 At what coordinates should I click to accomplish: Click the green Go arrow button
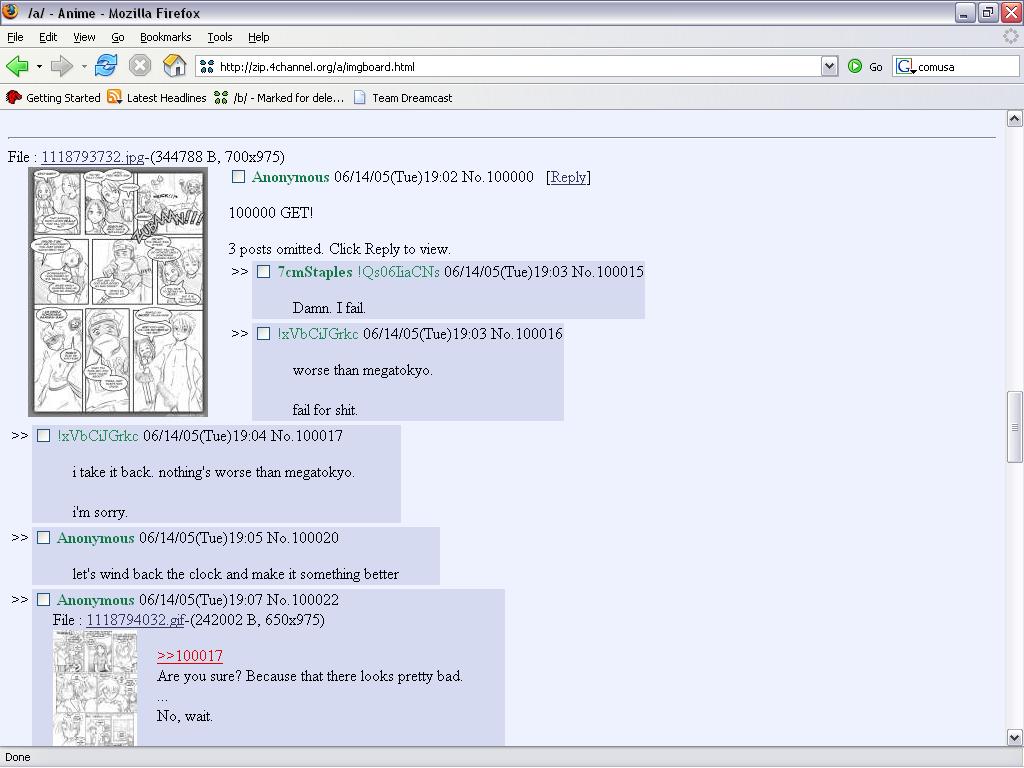(854, 66)
